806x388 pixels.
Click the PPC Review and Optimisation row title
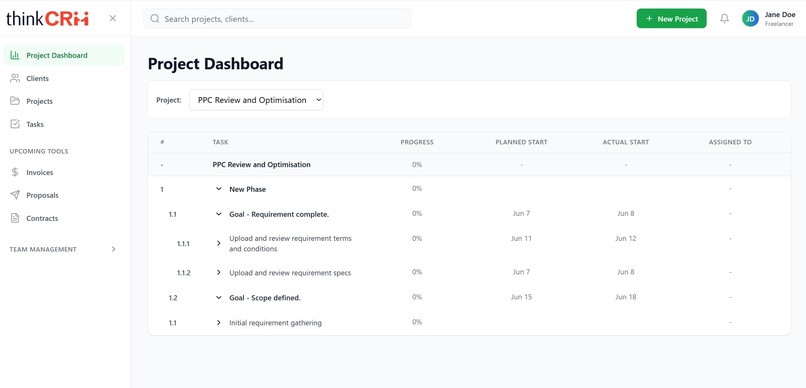tap(261, 164)
